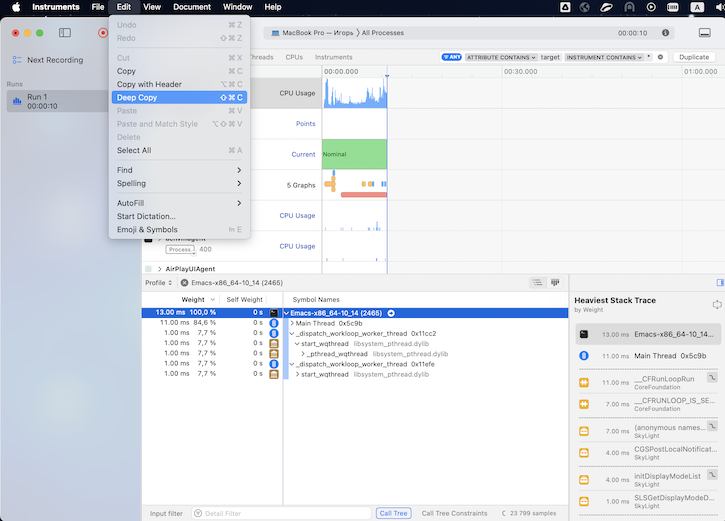Click the __CFRunLoopRun orange framework icon

coord(584,382)
